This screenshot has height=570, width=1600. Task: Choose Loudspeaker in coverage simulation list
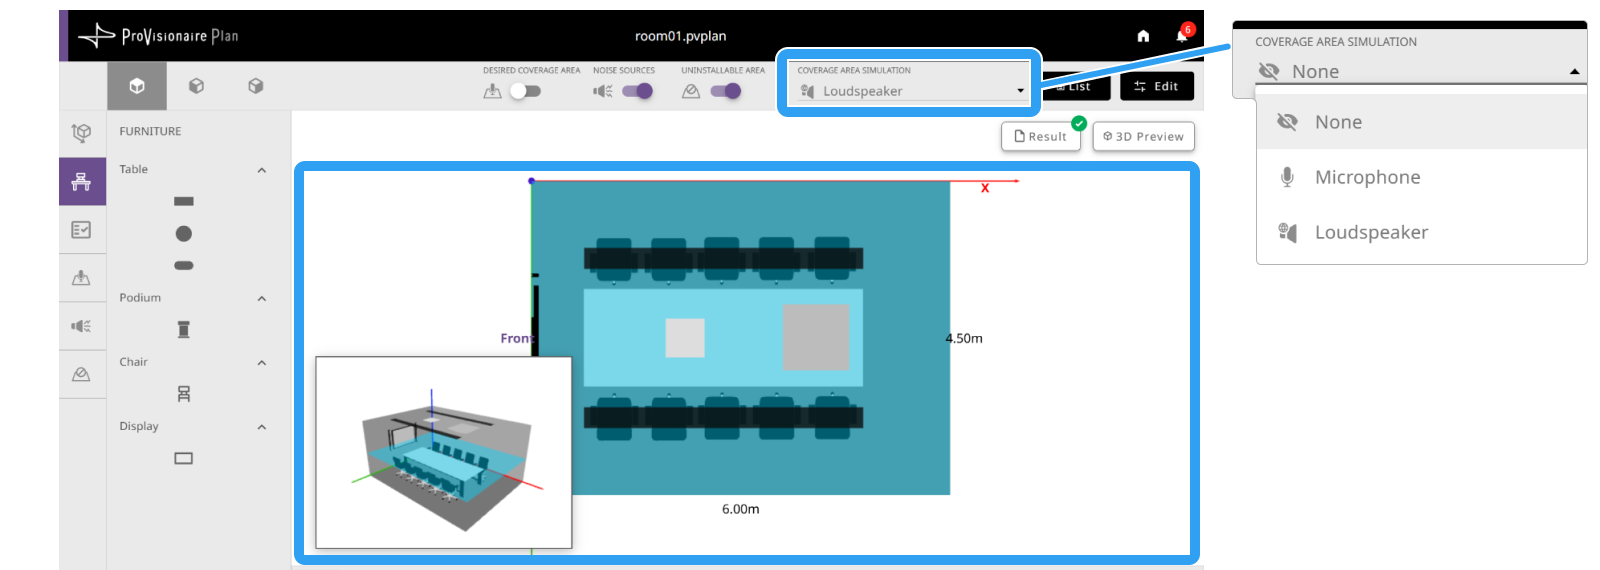(1422, 232)
